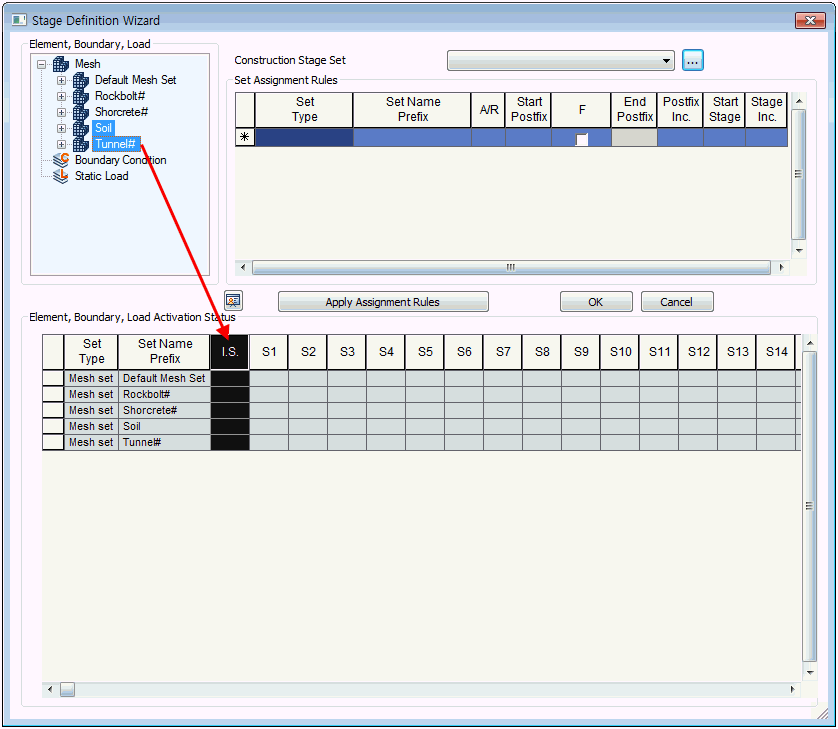Collapse the Mesh tree node
Screen dimensions: 838x729
point(42,64)
